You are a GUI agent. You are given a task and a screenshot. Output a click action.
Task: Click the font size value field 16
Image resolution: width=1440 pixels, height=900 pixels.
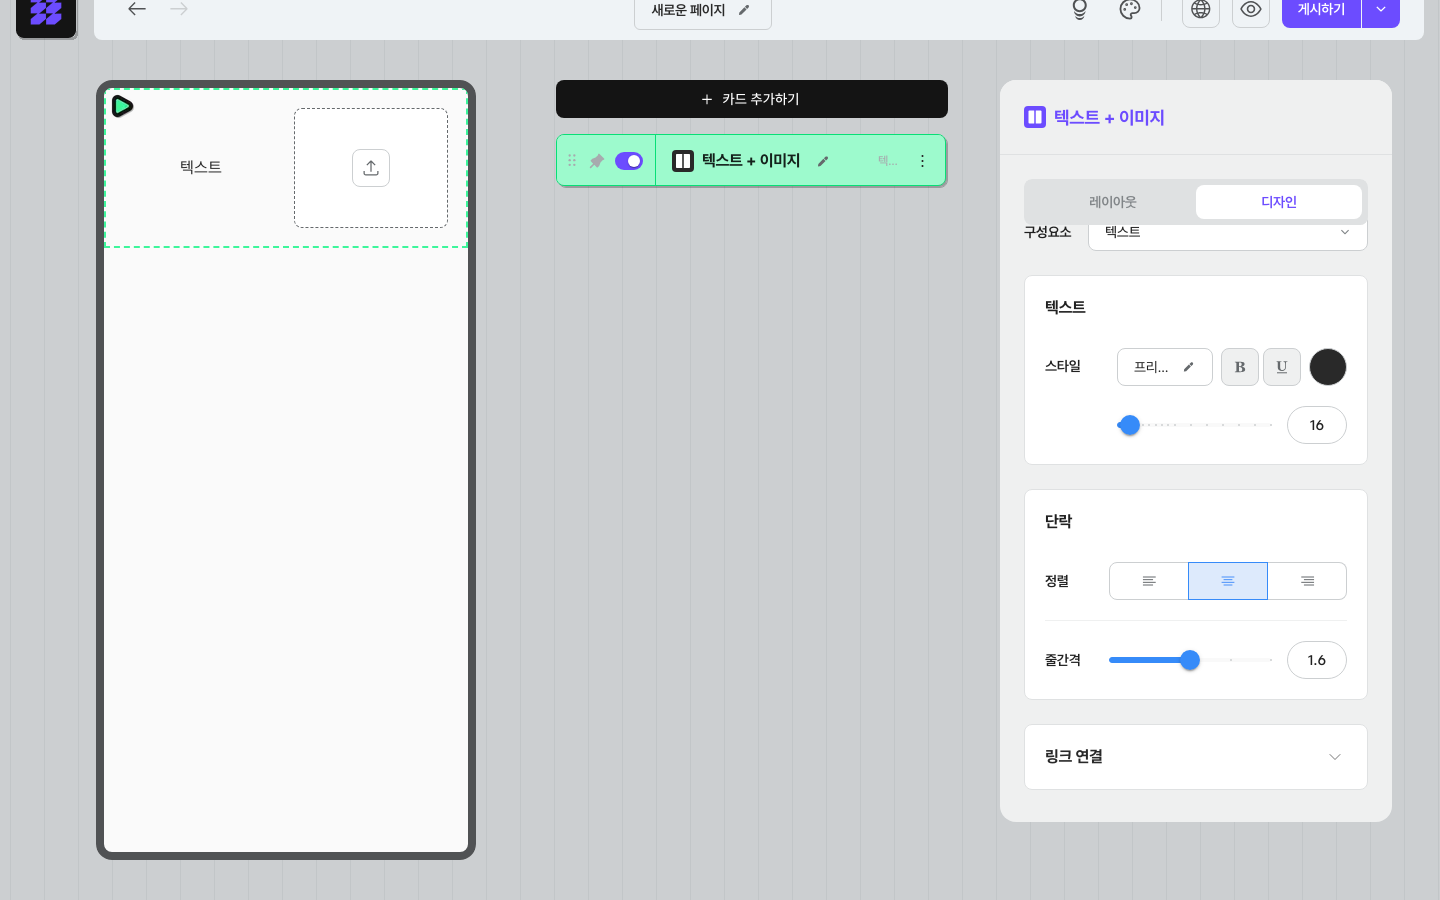[1317, 425]
